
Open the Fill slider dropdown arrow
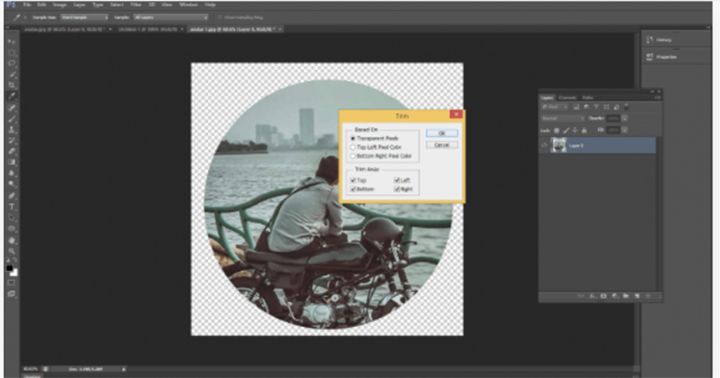tap(624, 130)
